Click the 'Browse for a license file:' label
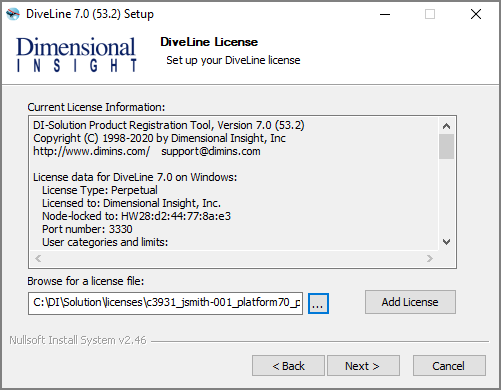Screen dimensions: 501x390 coord(86,281)
